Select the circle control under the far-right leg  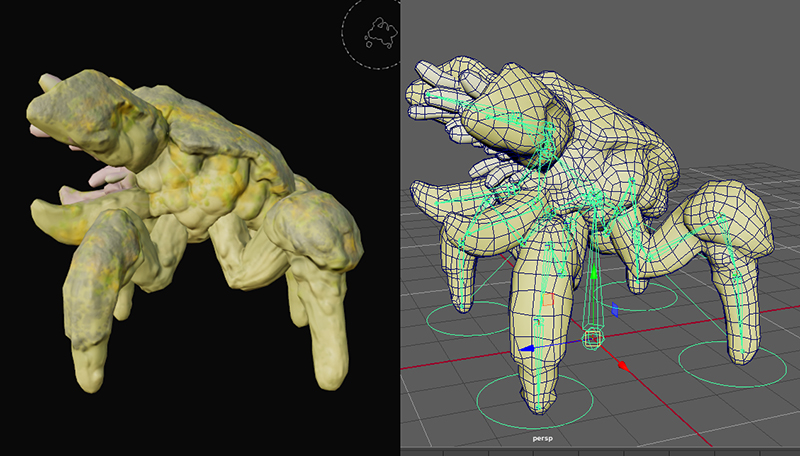(732, 364)
